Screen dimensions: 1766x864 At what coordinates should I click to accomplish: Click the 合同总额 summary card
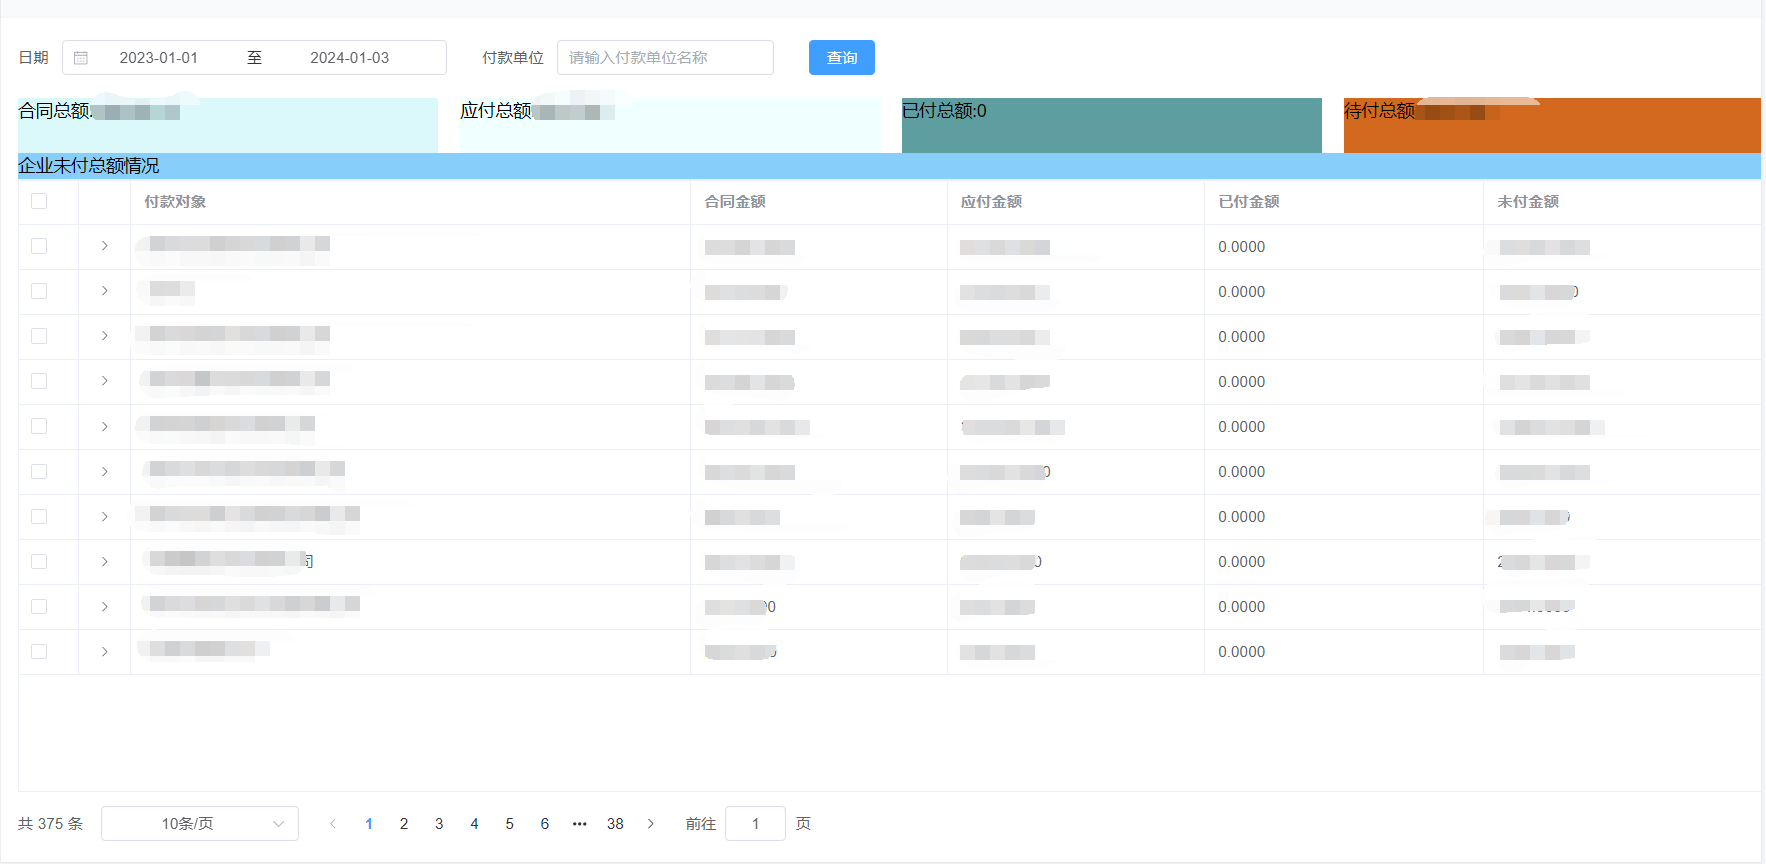point(228,125)
